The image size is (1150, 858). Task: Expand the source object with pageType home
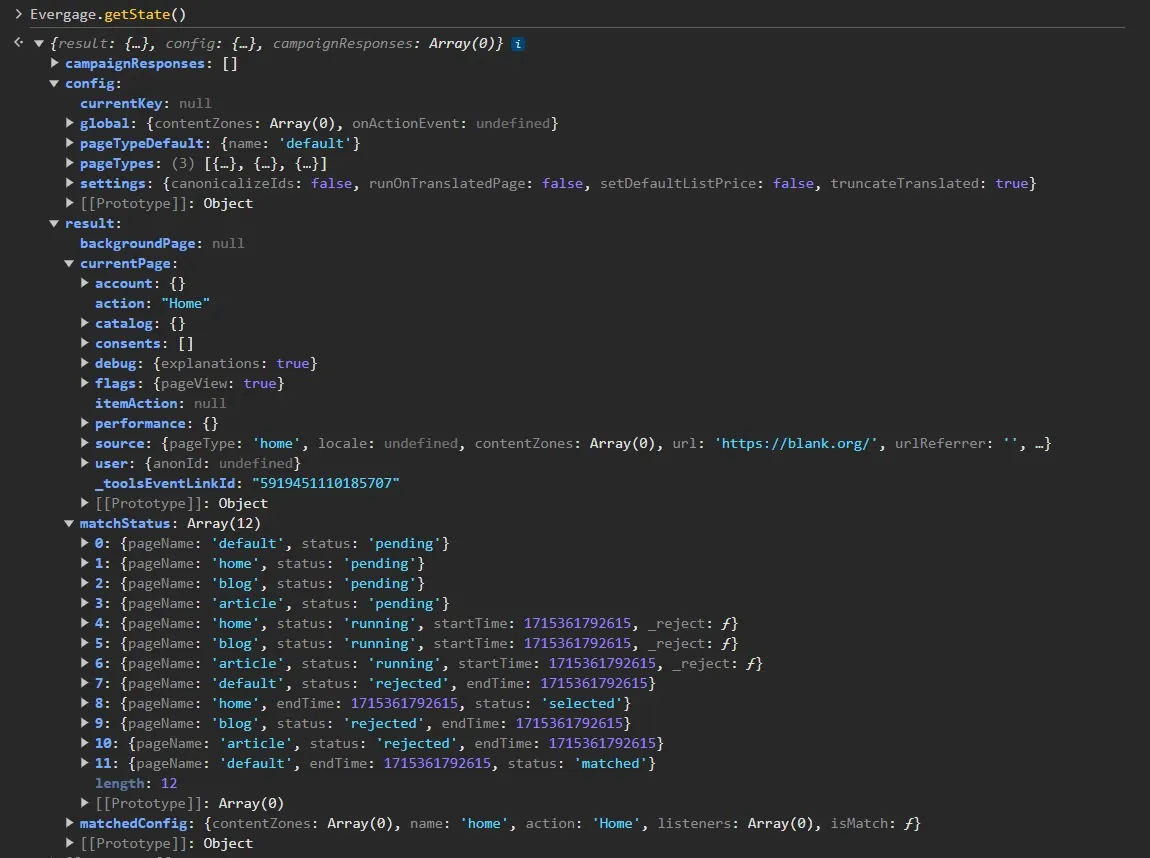(85, 444)
